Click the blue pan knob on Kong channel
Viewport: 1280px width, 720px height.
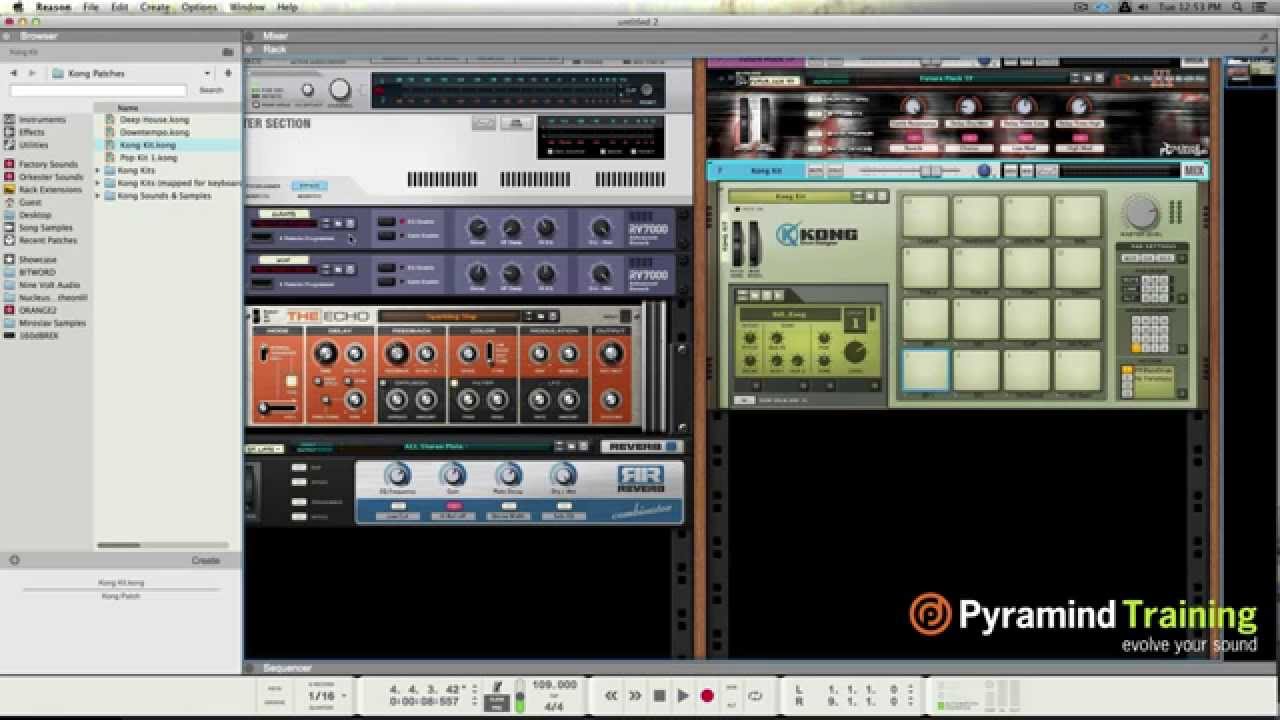[x=984, y=171]
